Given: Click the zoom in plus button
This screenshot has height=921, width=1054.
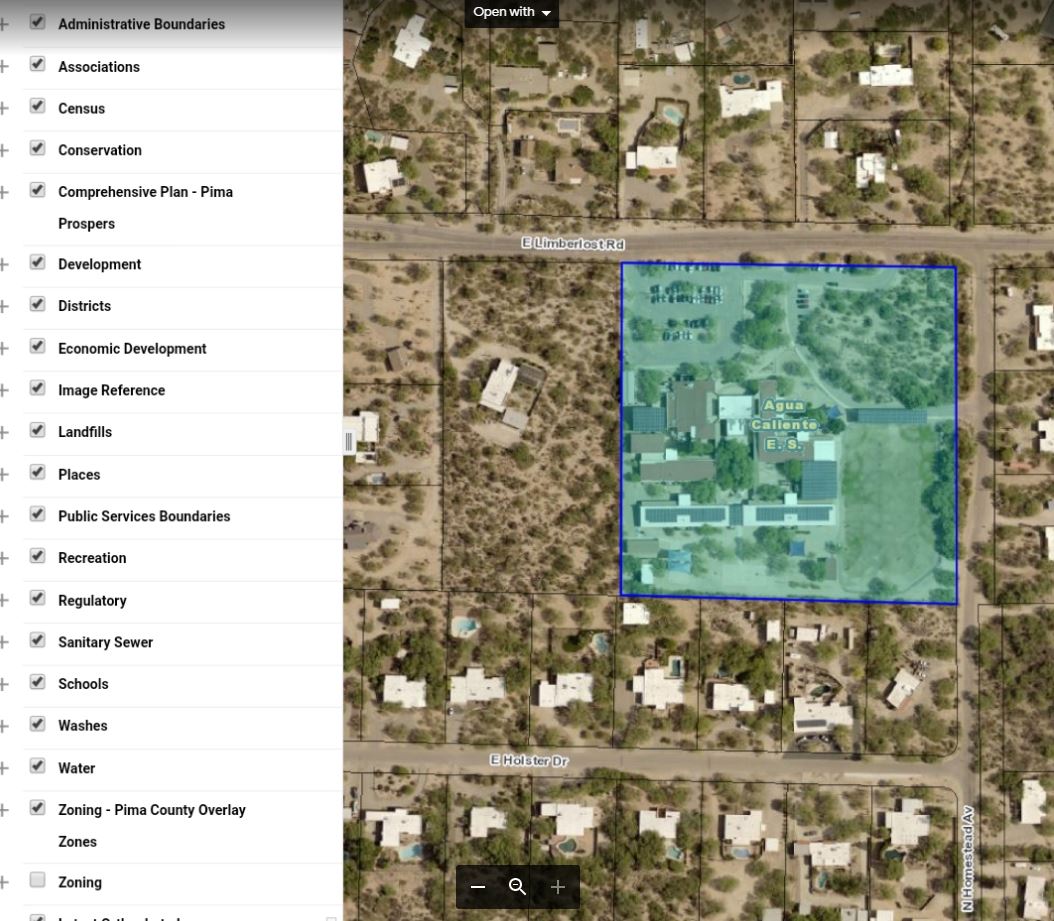Looking at the screenshot, I should (558, 887).
